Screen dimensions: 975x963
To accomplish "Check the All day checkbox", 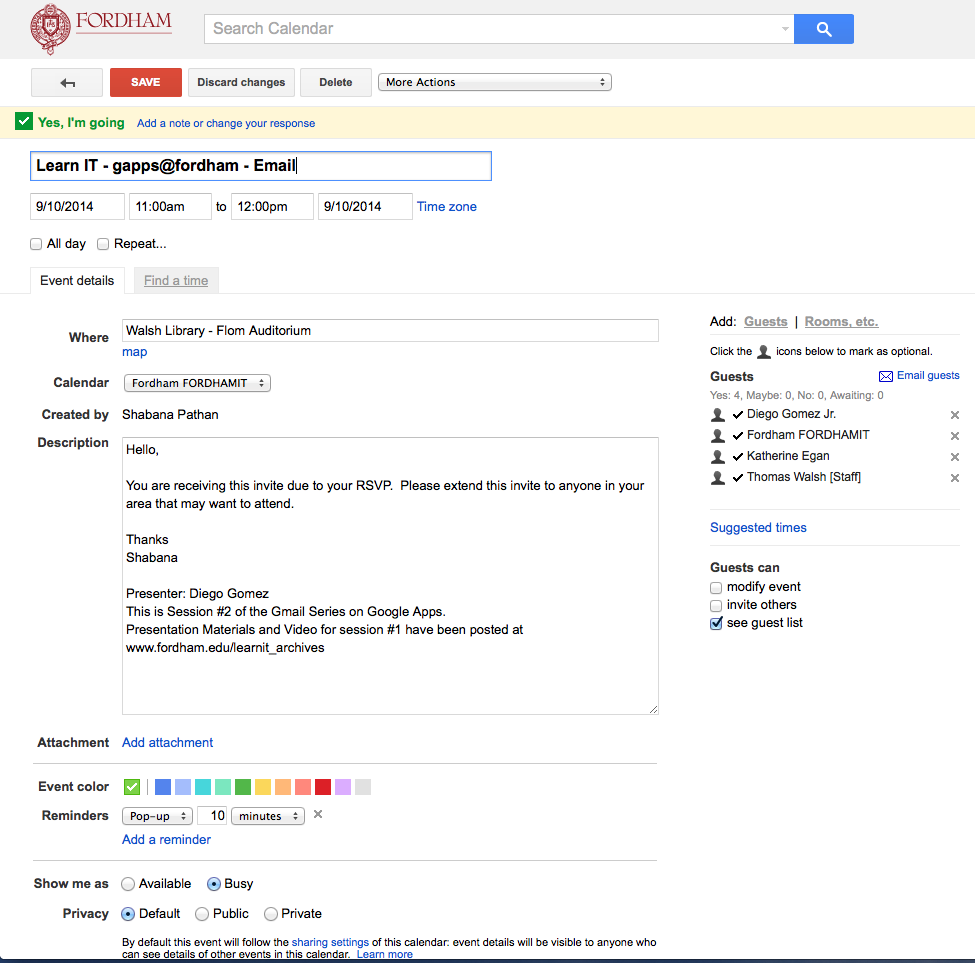I will (x=36, y=244).
